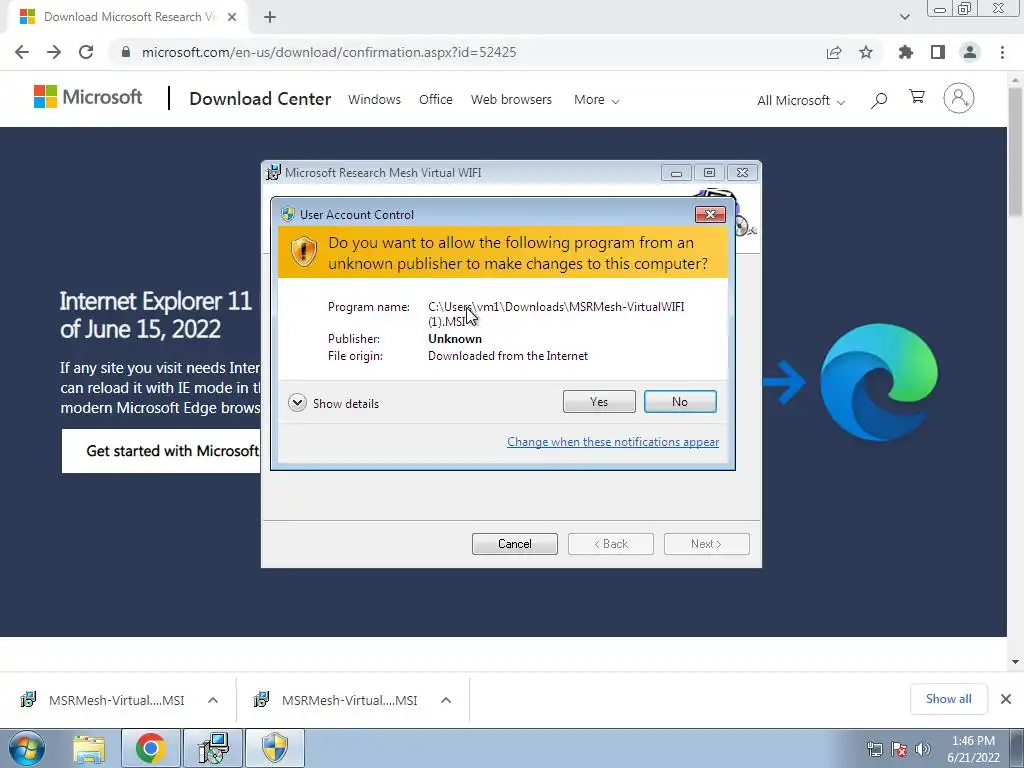1024x768 pixels.
Task: Click the padlock site info icon
Action: click(x=126, y=52)
